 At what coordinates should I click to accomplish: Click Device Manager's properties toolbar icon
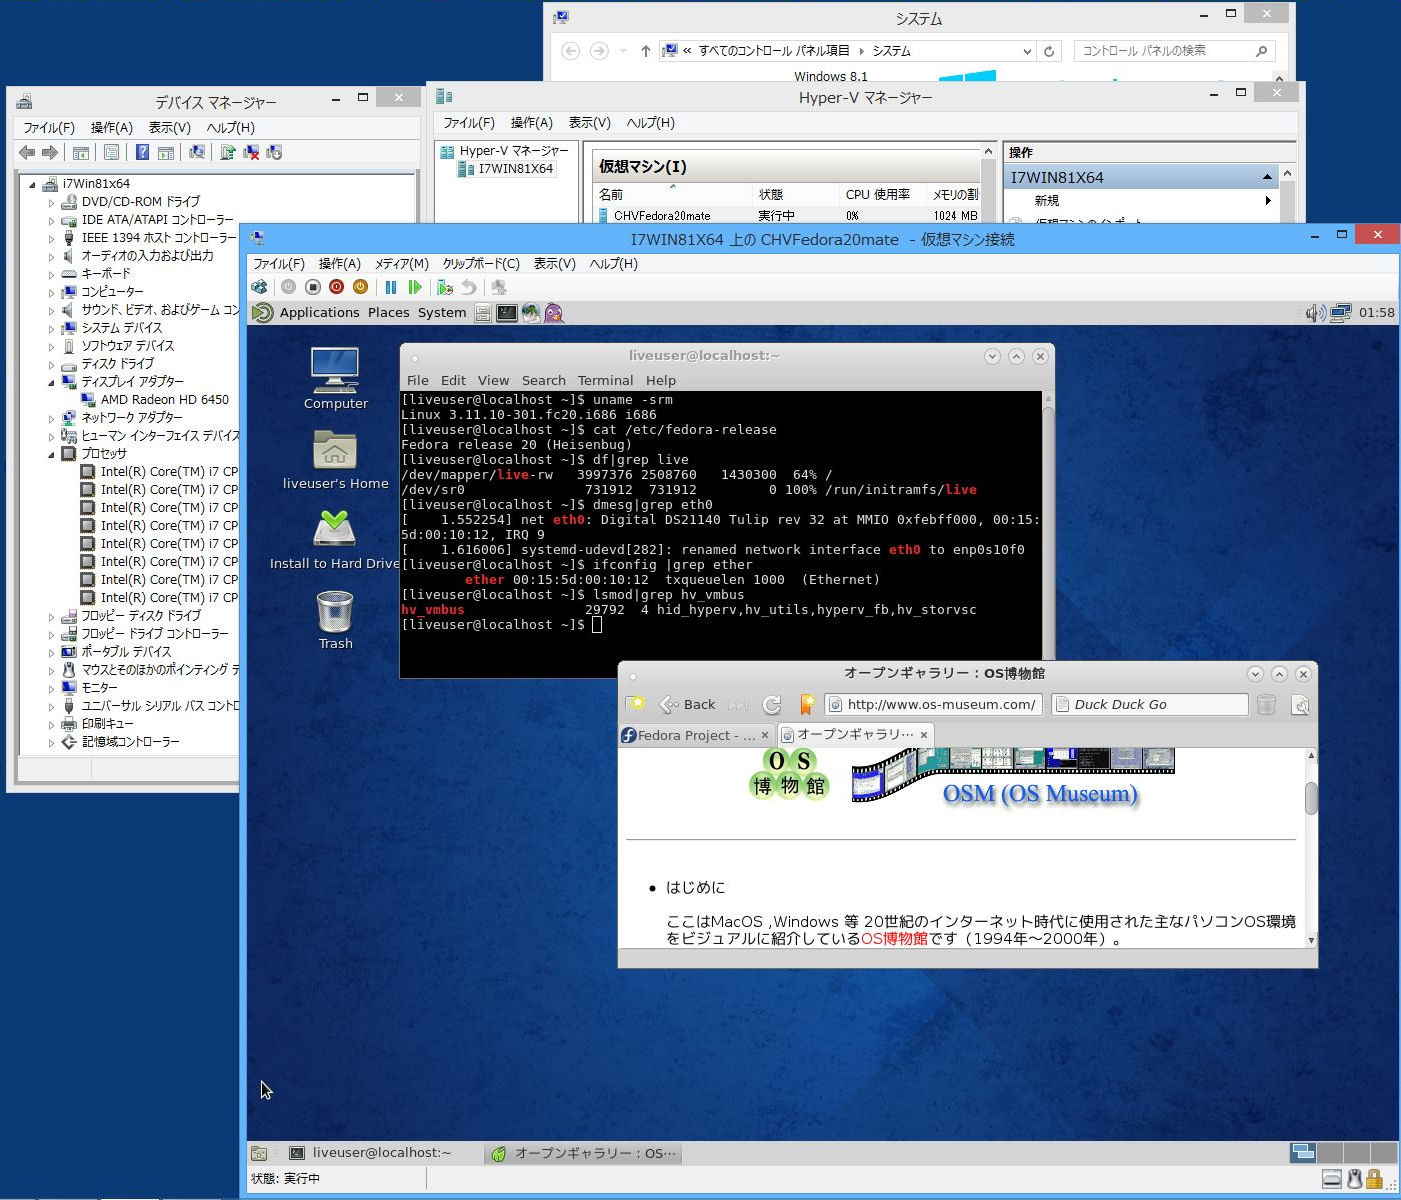point(111,152)
